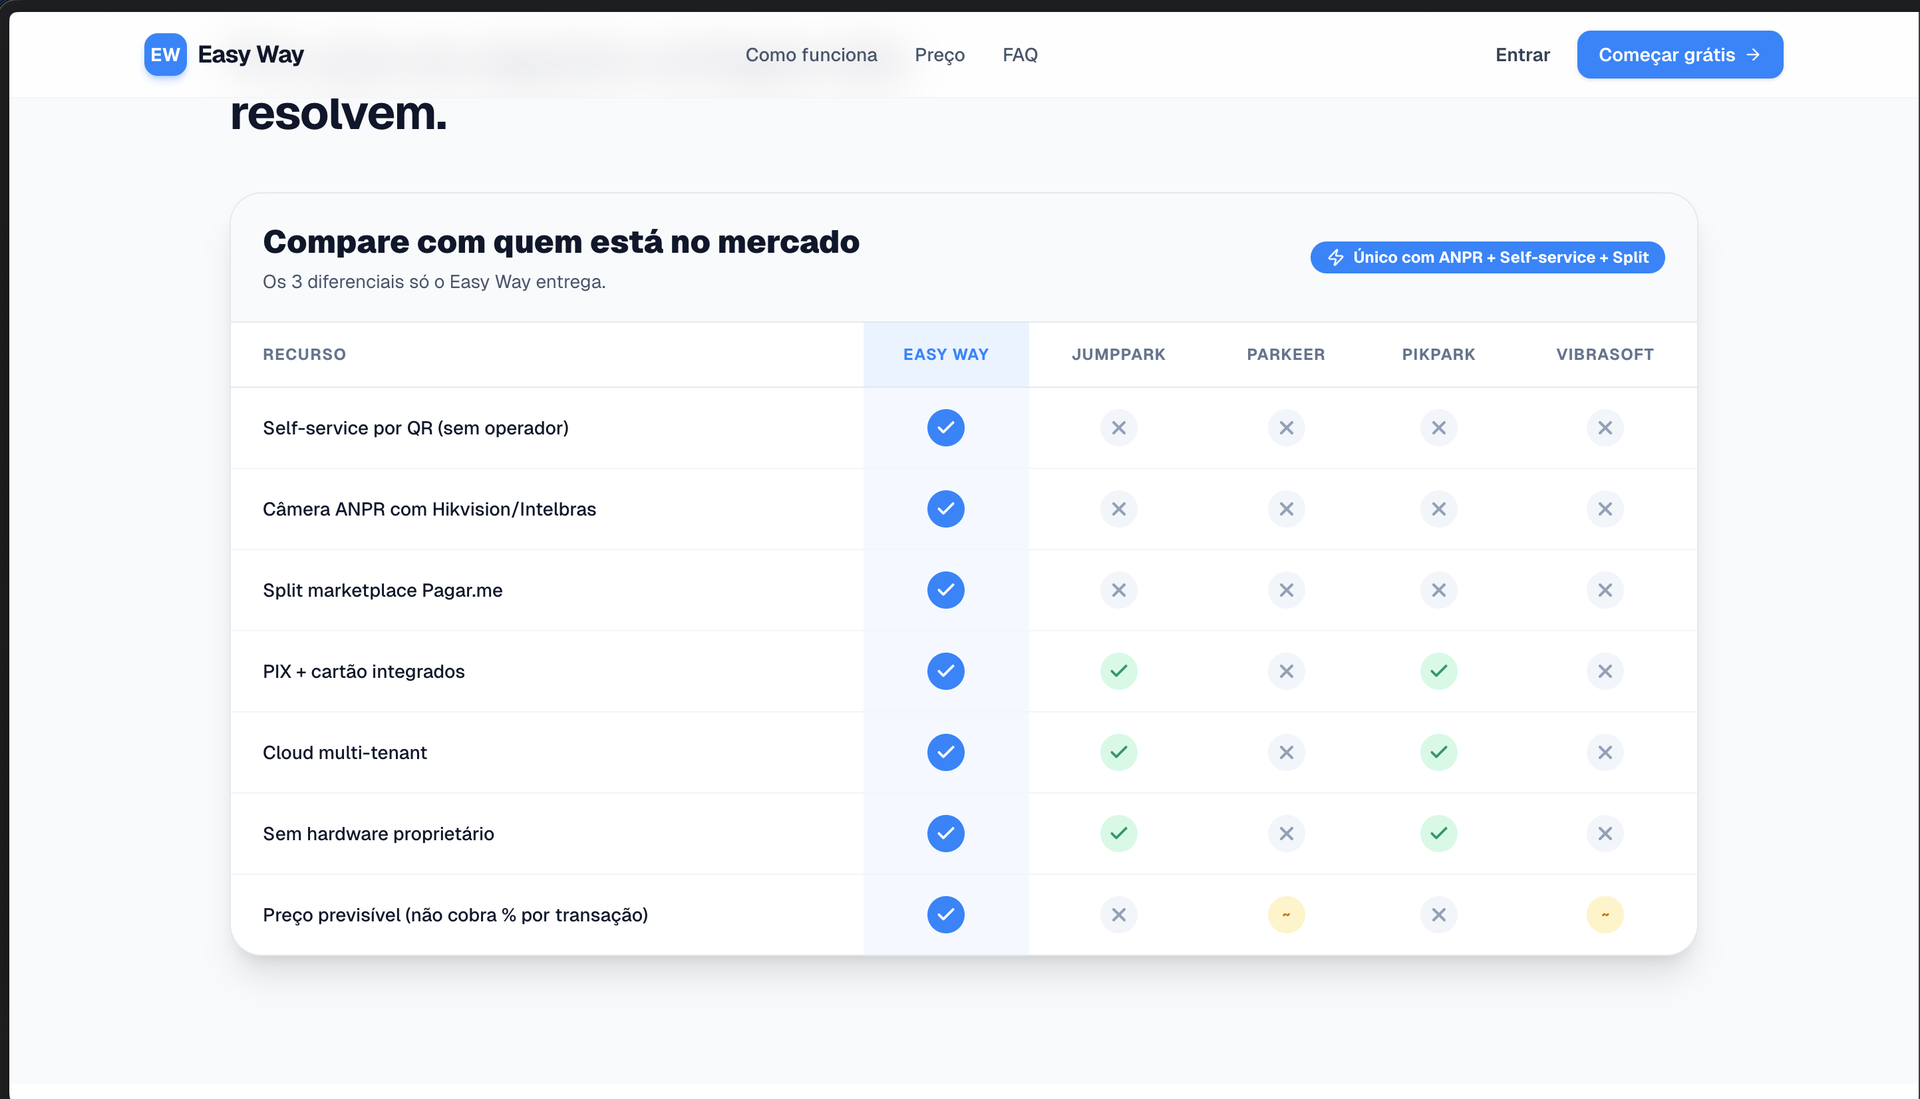Click the Easy Way checkmark for Sem hardware proprietário
The width and height of the screenshot is (1920, 1099).
pos(945,833)
